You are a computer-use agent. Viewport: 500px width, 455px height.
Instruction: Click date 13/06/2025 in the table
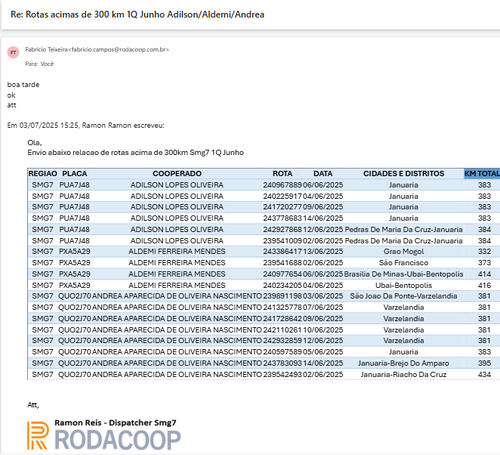click(x=323, y=252)
